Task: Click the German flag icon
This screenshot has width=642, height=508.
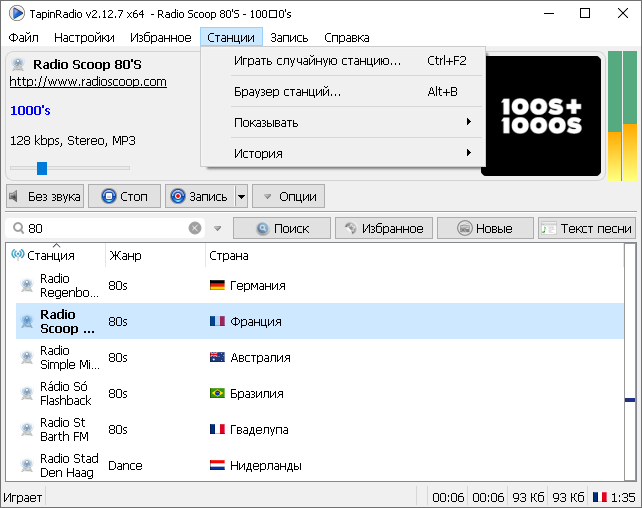Action: click(x=217, y=285)
